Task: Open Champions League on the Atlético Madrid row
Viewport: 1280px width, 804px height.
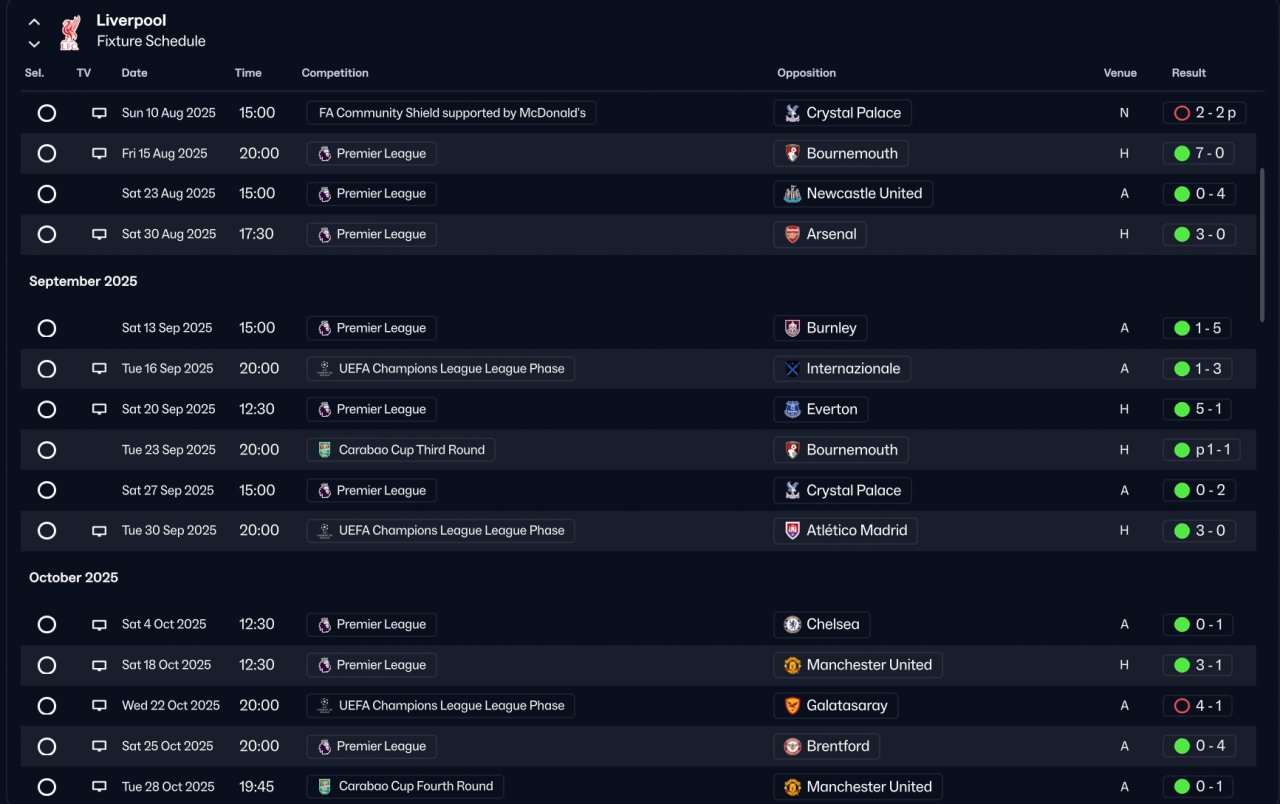Action: coord(441,531)
